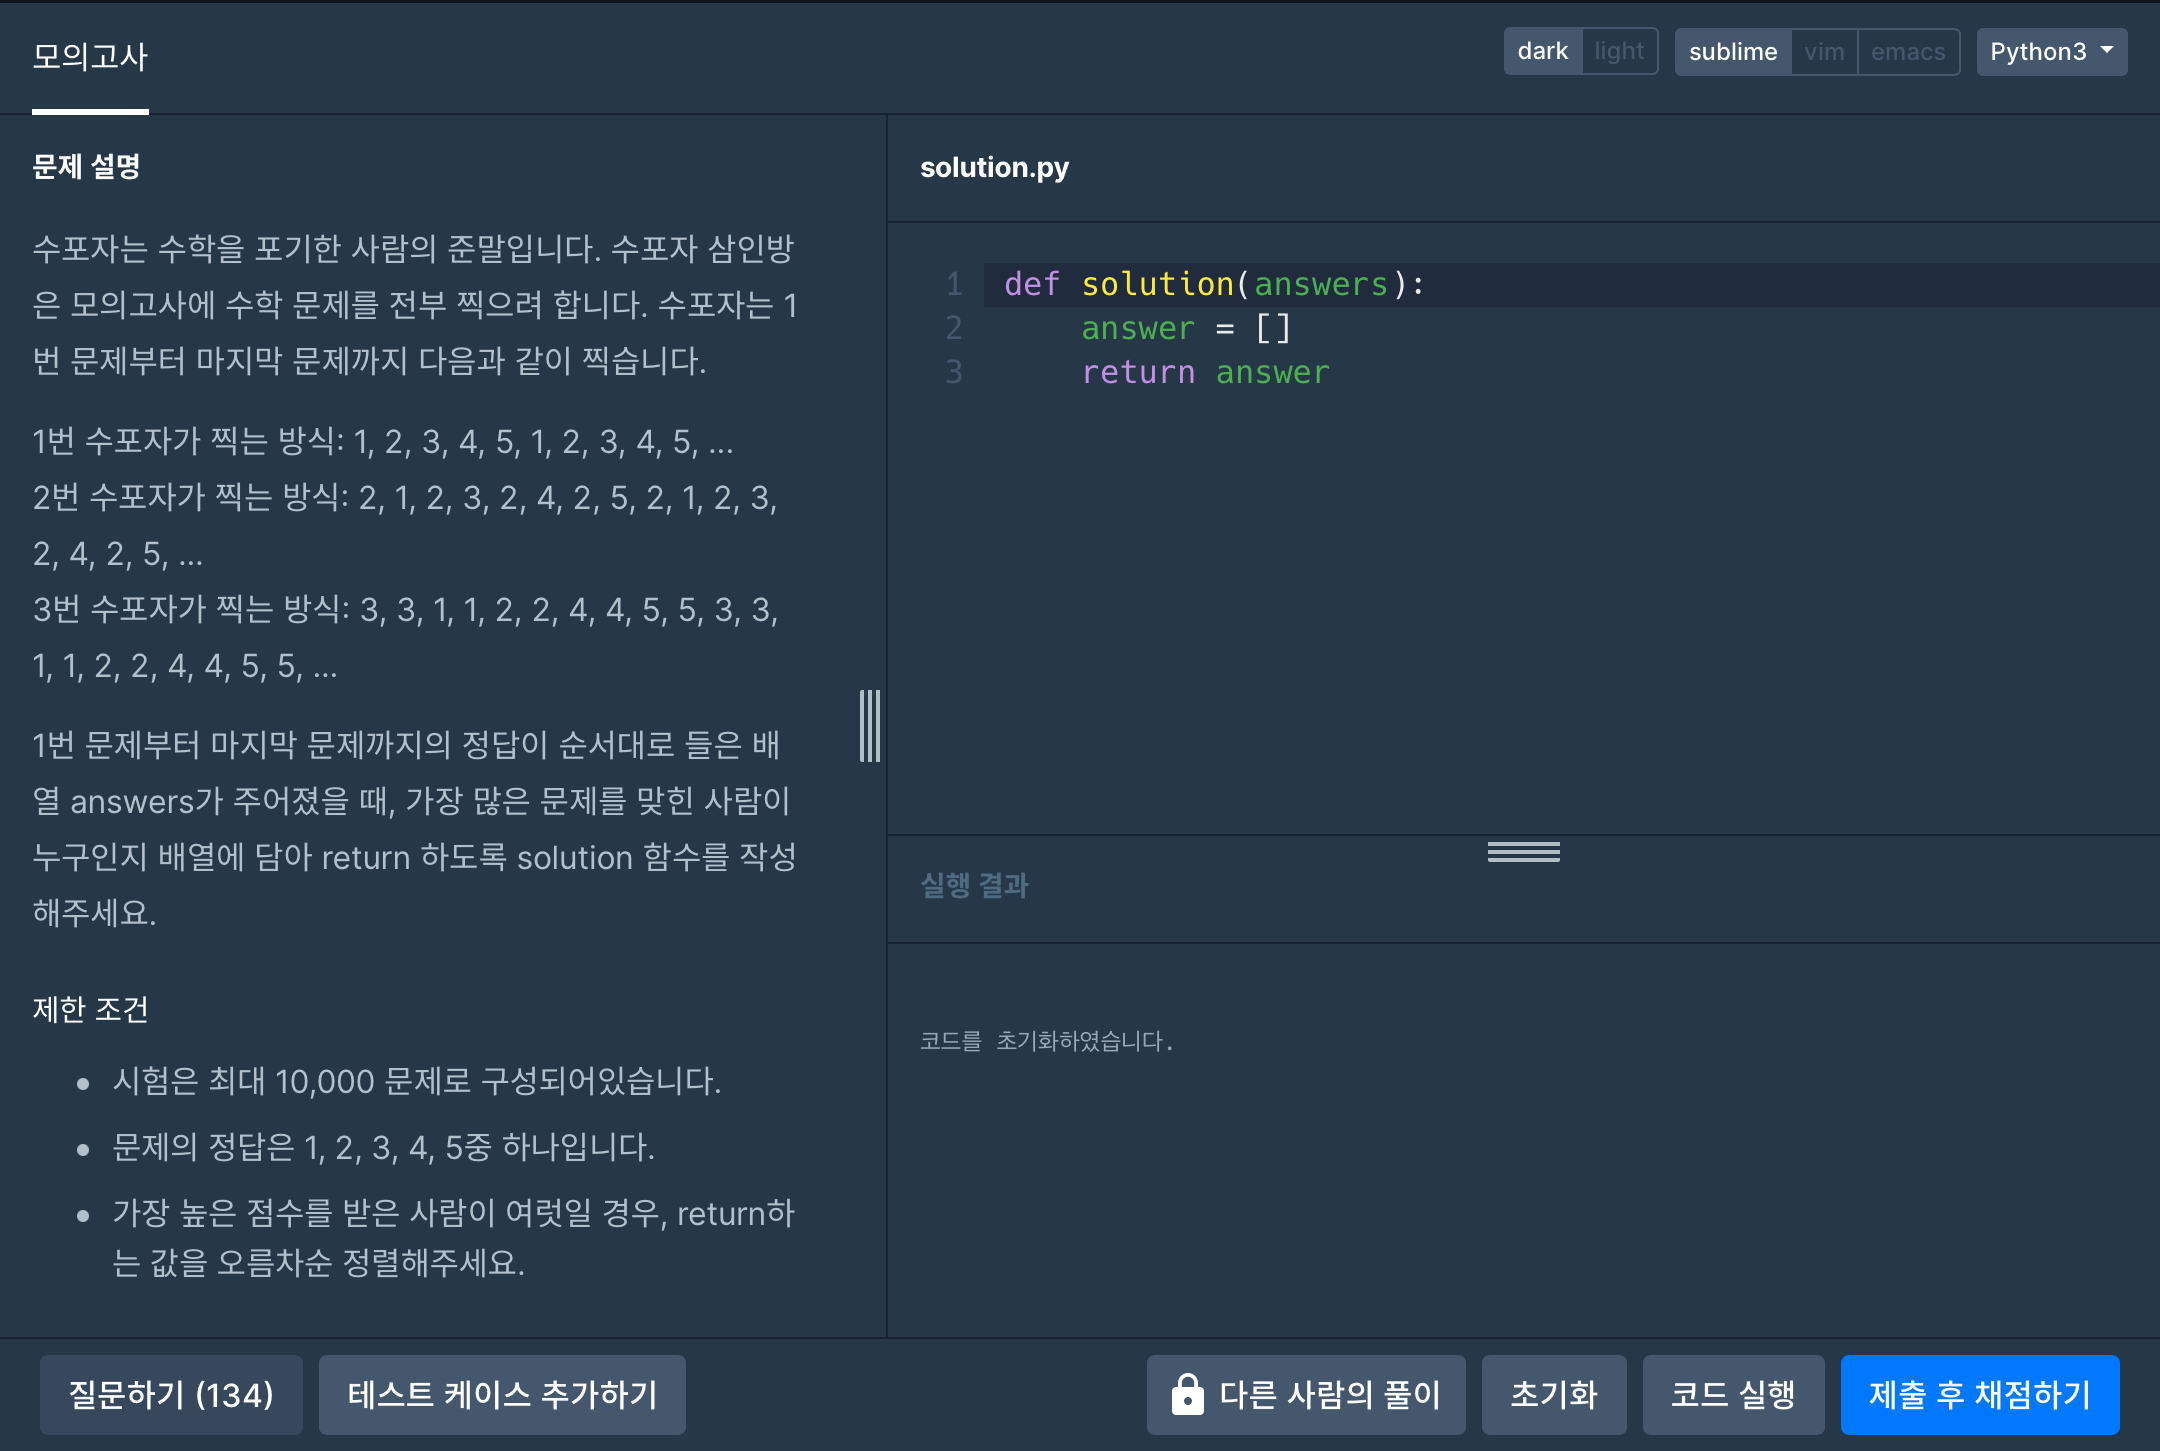The width and height of the screenshot is (2160, 1451).
Task: Select emacs key binding mode
Action: tap(1907, 52)
